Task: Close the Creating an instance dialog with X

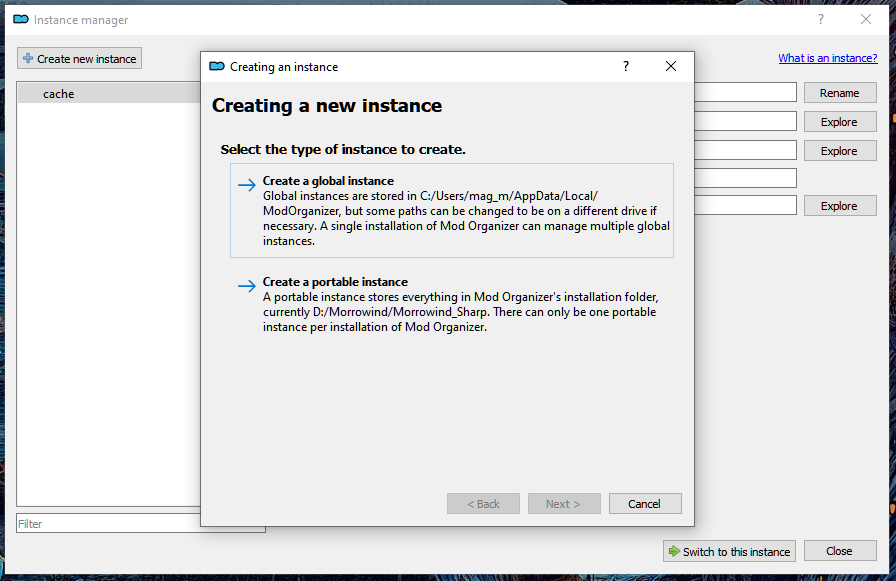Action: click(671, 67)
